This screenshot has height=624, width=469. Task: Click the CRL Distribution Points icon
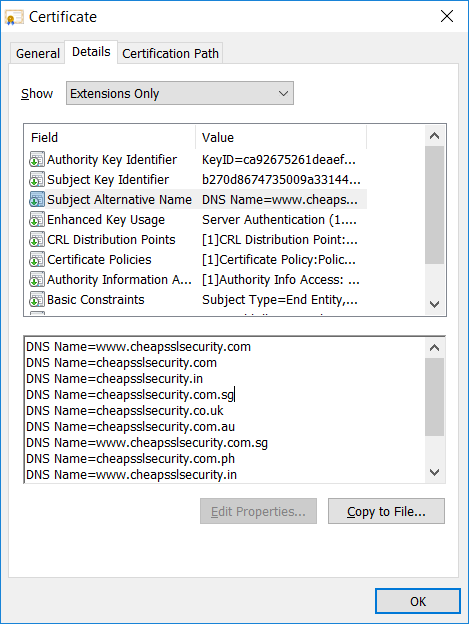37,240
